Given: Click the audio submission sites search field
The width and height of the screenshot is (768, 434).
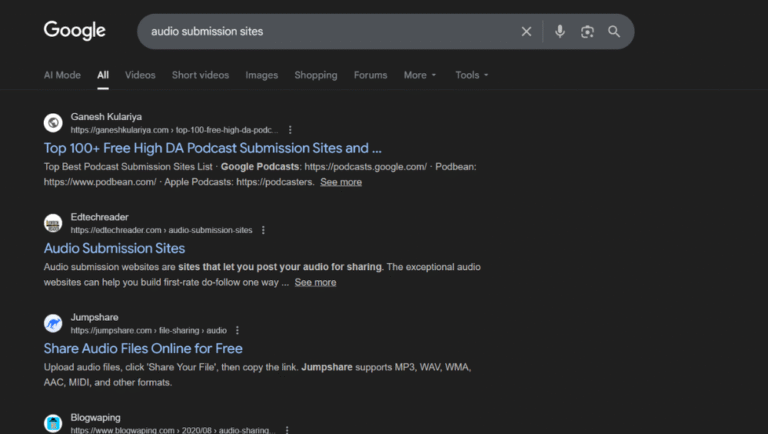Looking at the screenshot, I should (330, 32).
